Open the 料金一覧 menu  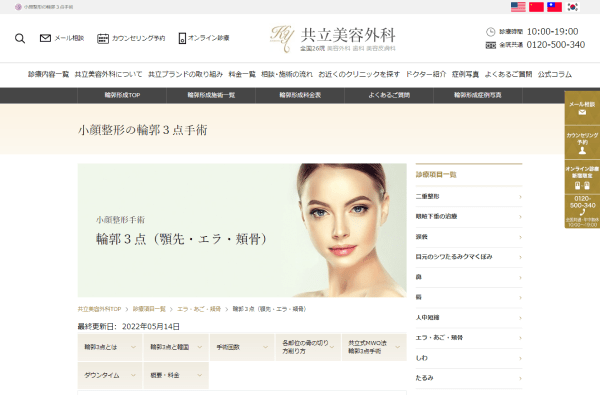[242, 74]
